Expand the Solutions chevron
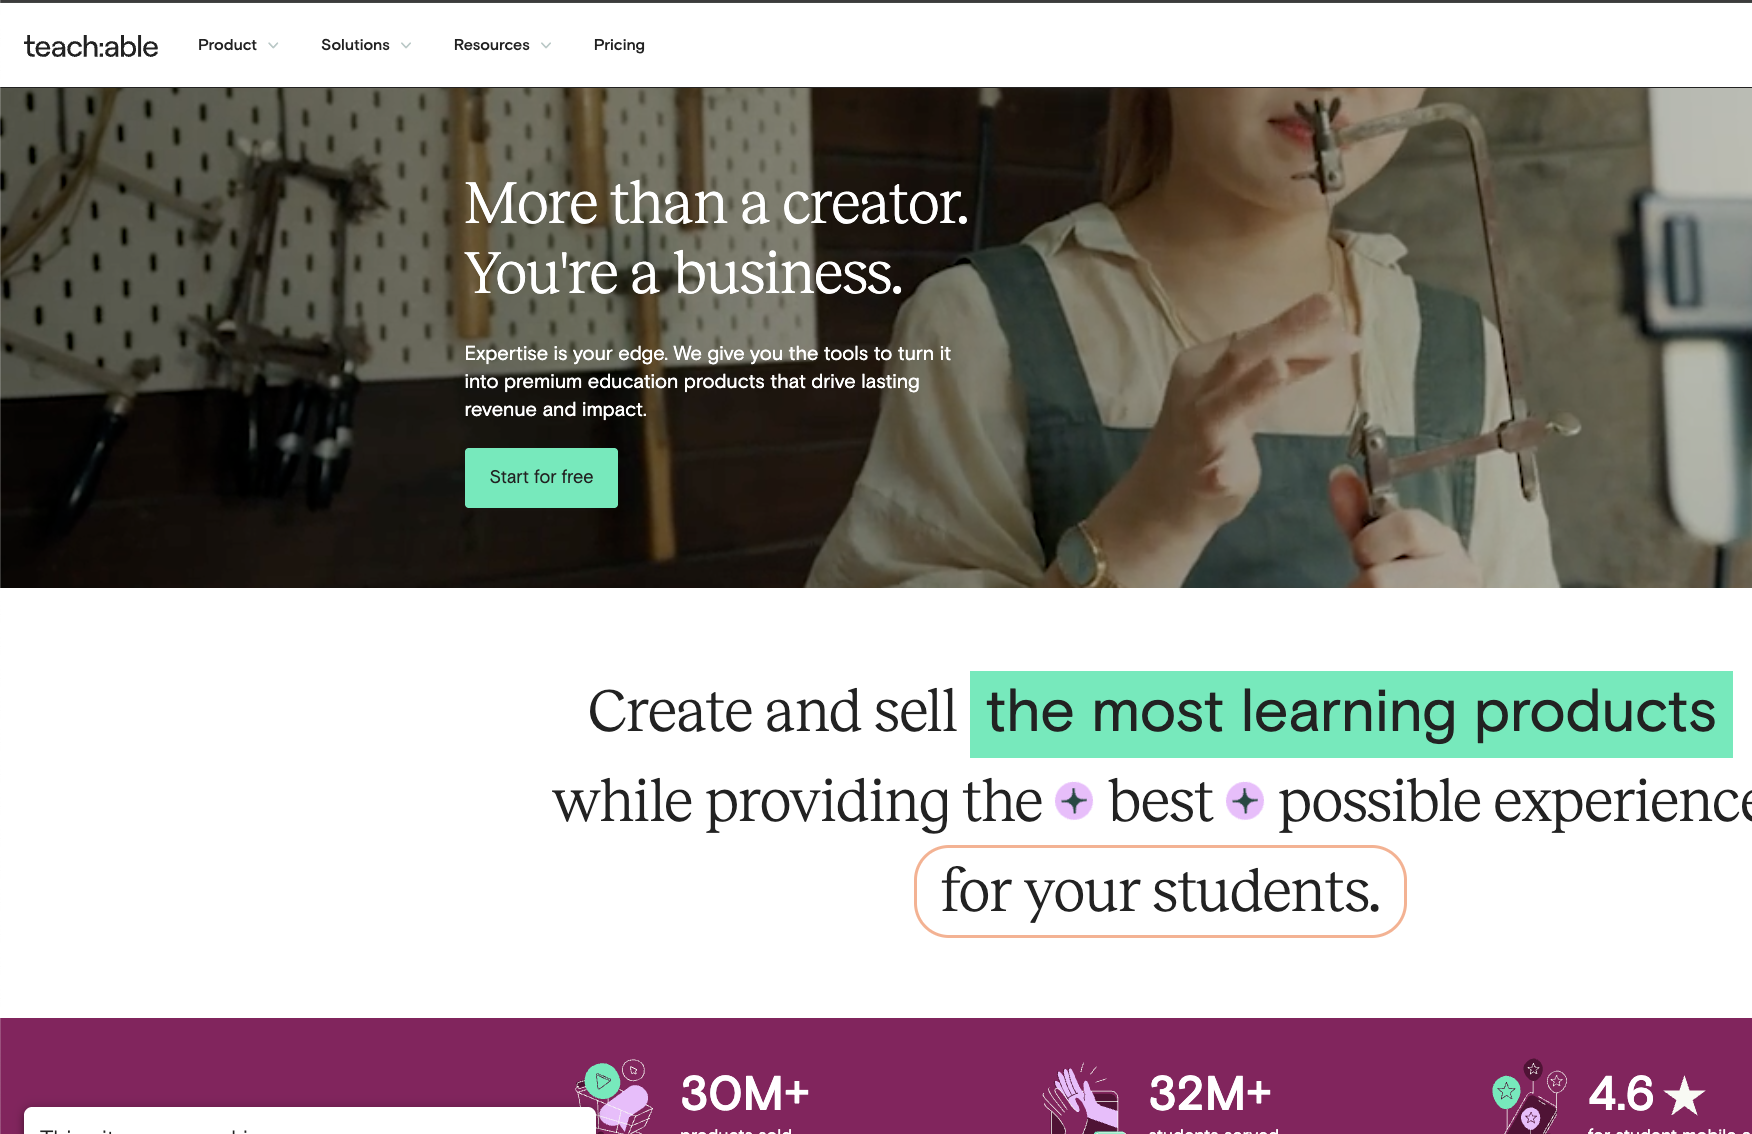The image size is (1752, 1134). 406,45
